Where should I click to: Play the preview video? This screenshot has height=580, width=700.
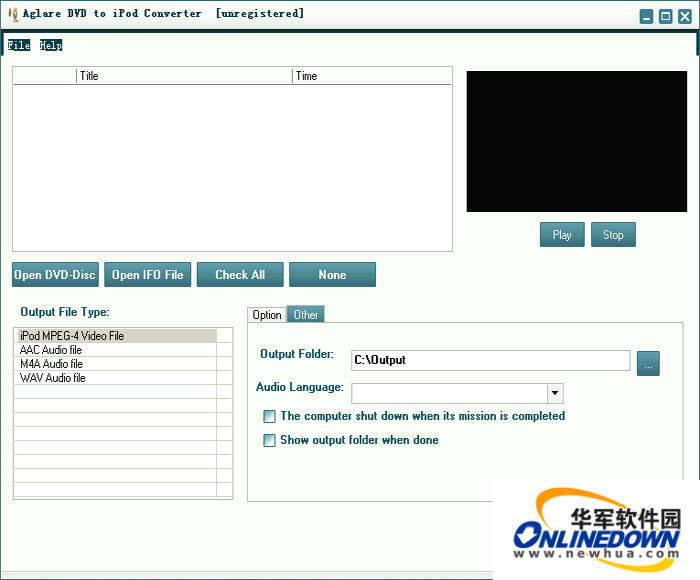point(562,234)
